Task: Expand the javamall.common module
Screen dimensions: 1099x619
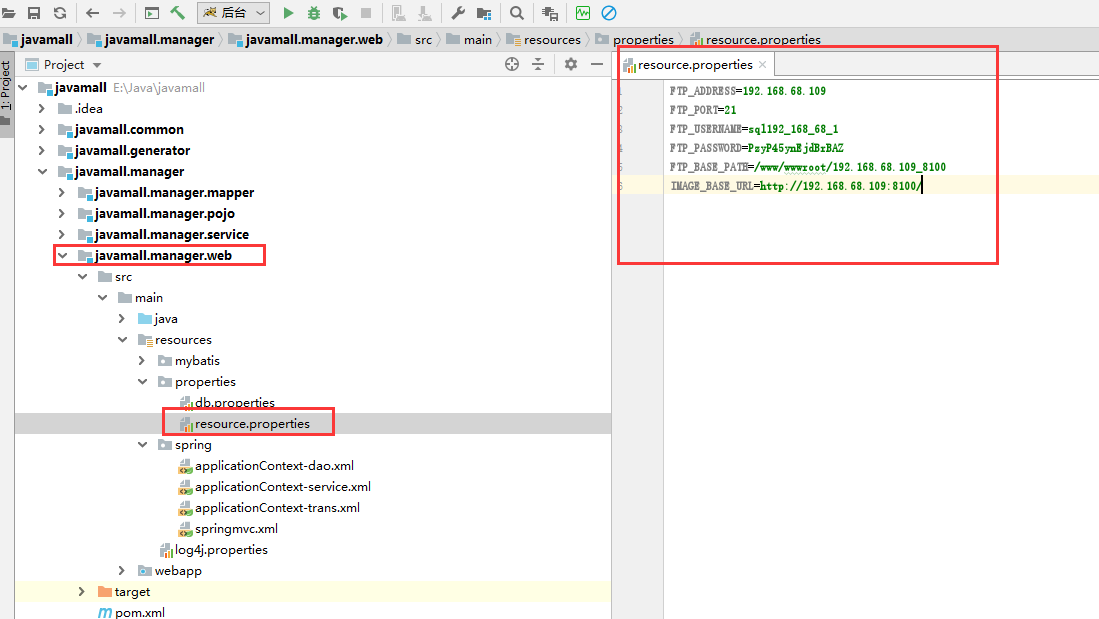Action: (x=41, y=129)
